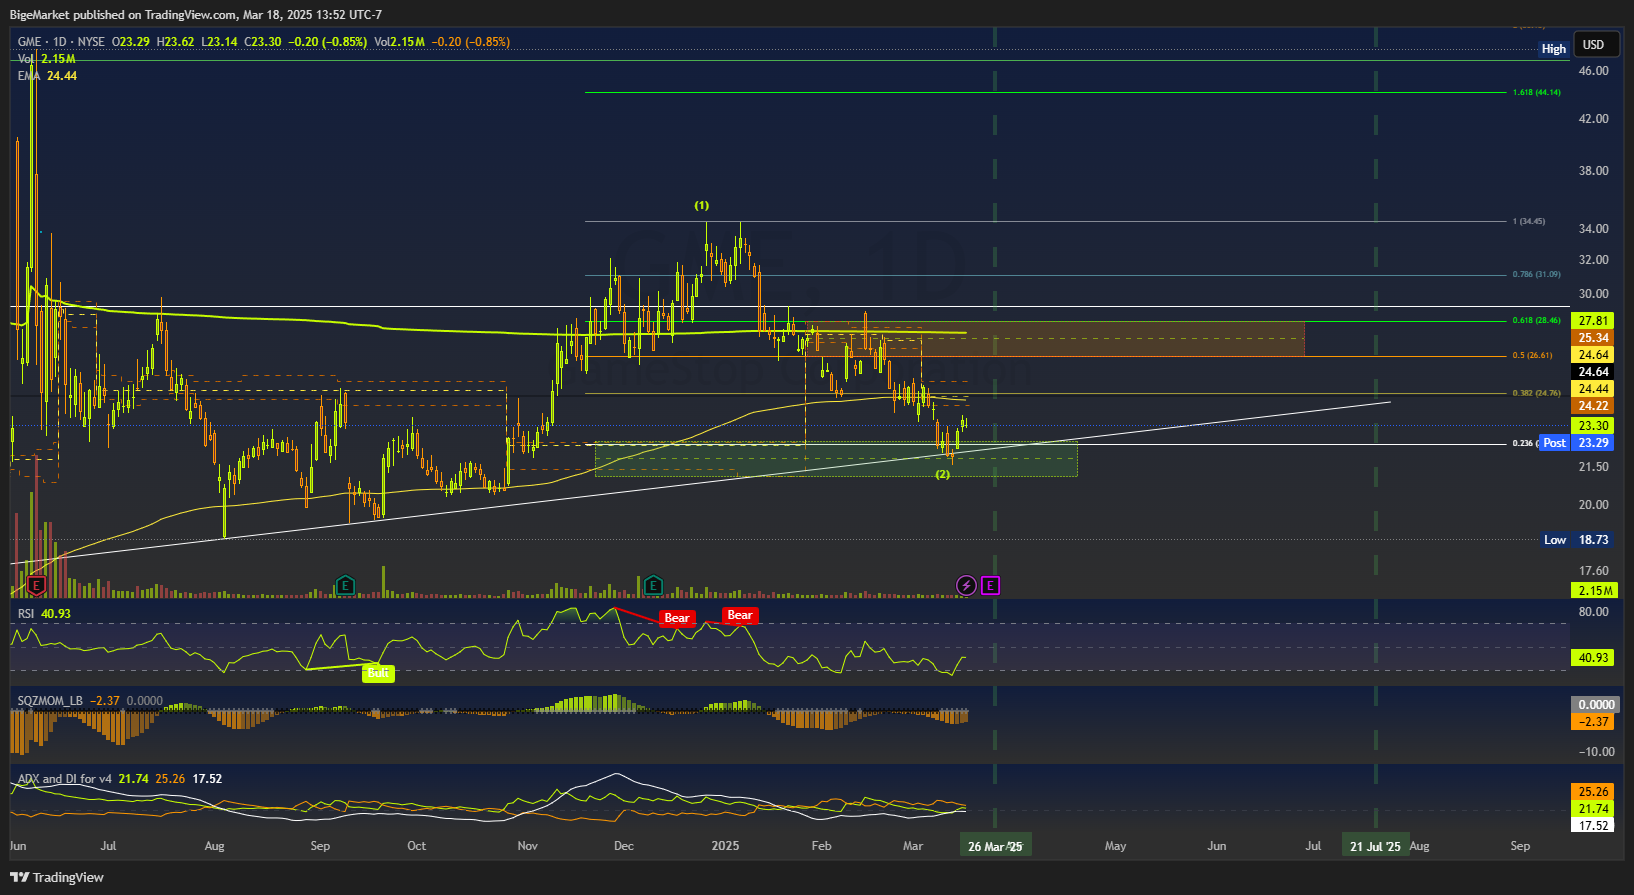Click the Low 18.73 price label
Screen dimensions: 1634x895
1577,540
